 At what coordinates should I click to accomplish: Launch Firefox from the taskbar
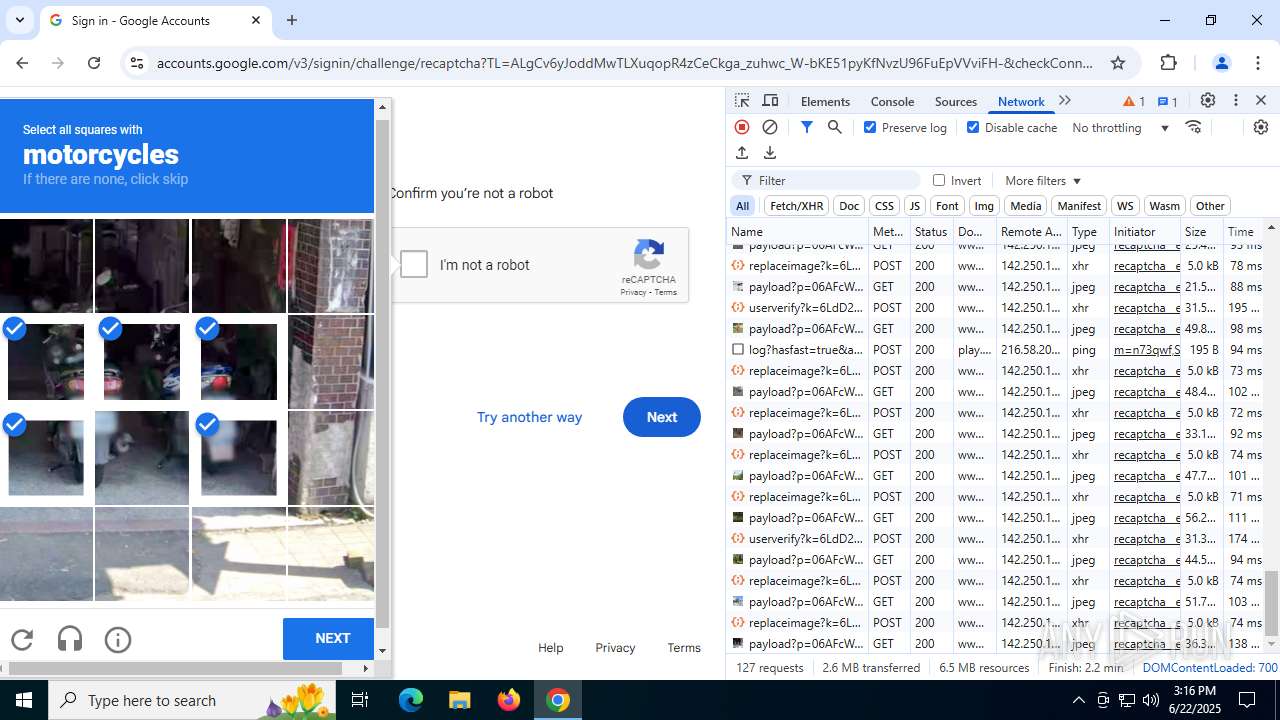(x=509, y=700)
